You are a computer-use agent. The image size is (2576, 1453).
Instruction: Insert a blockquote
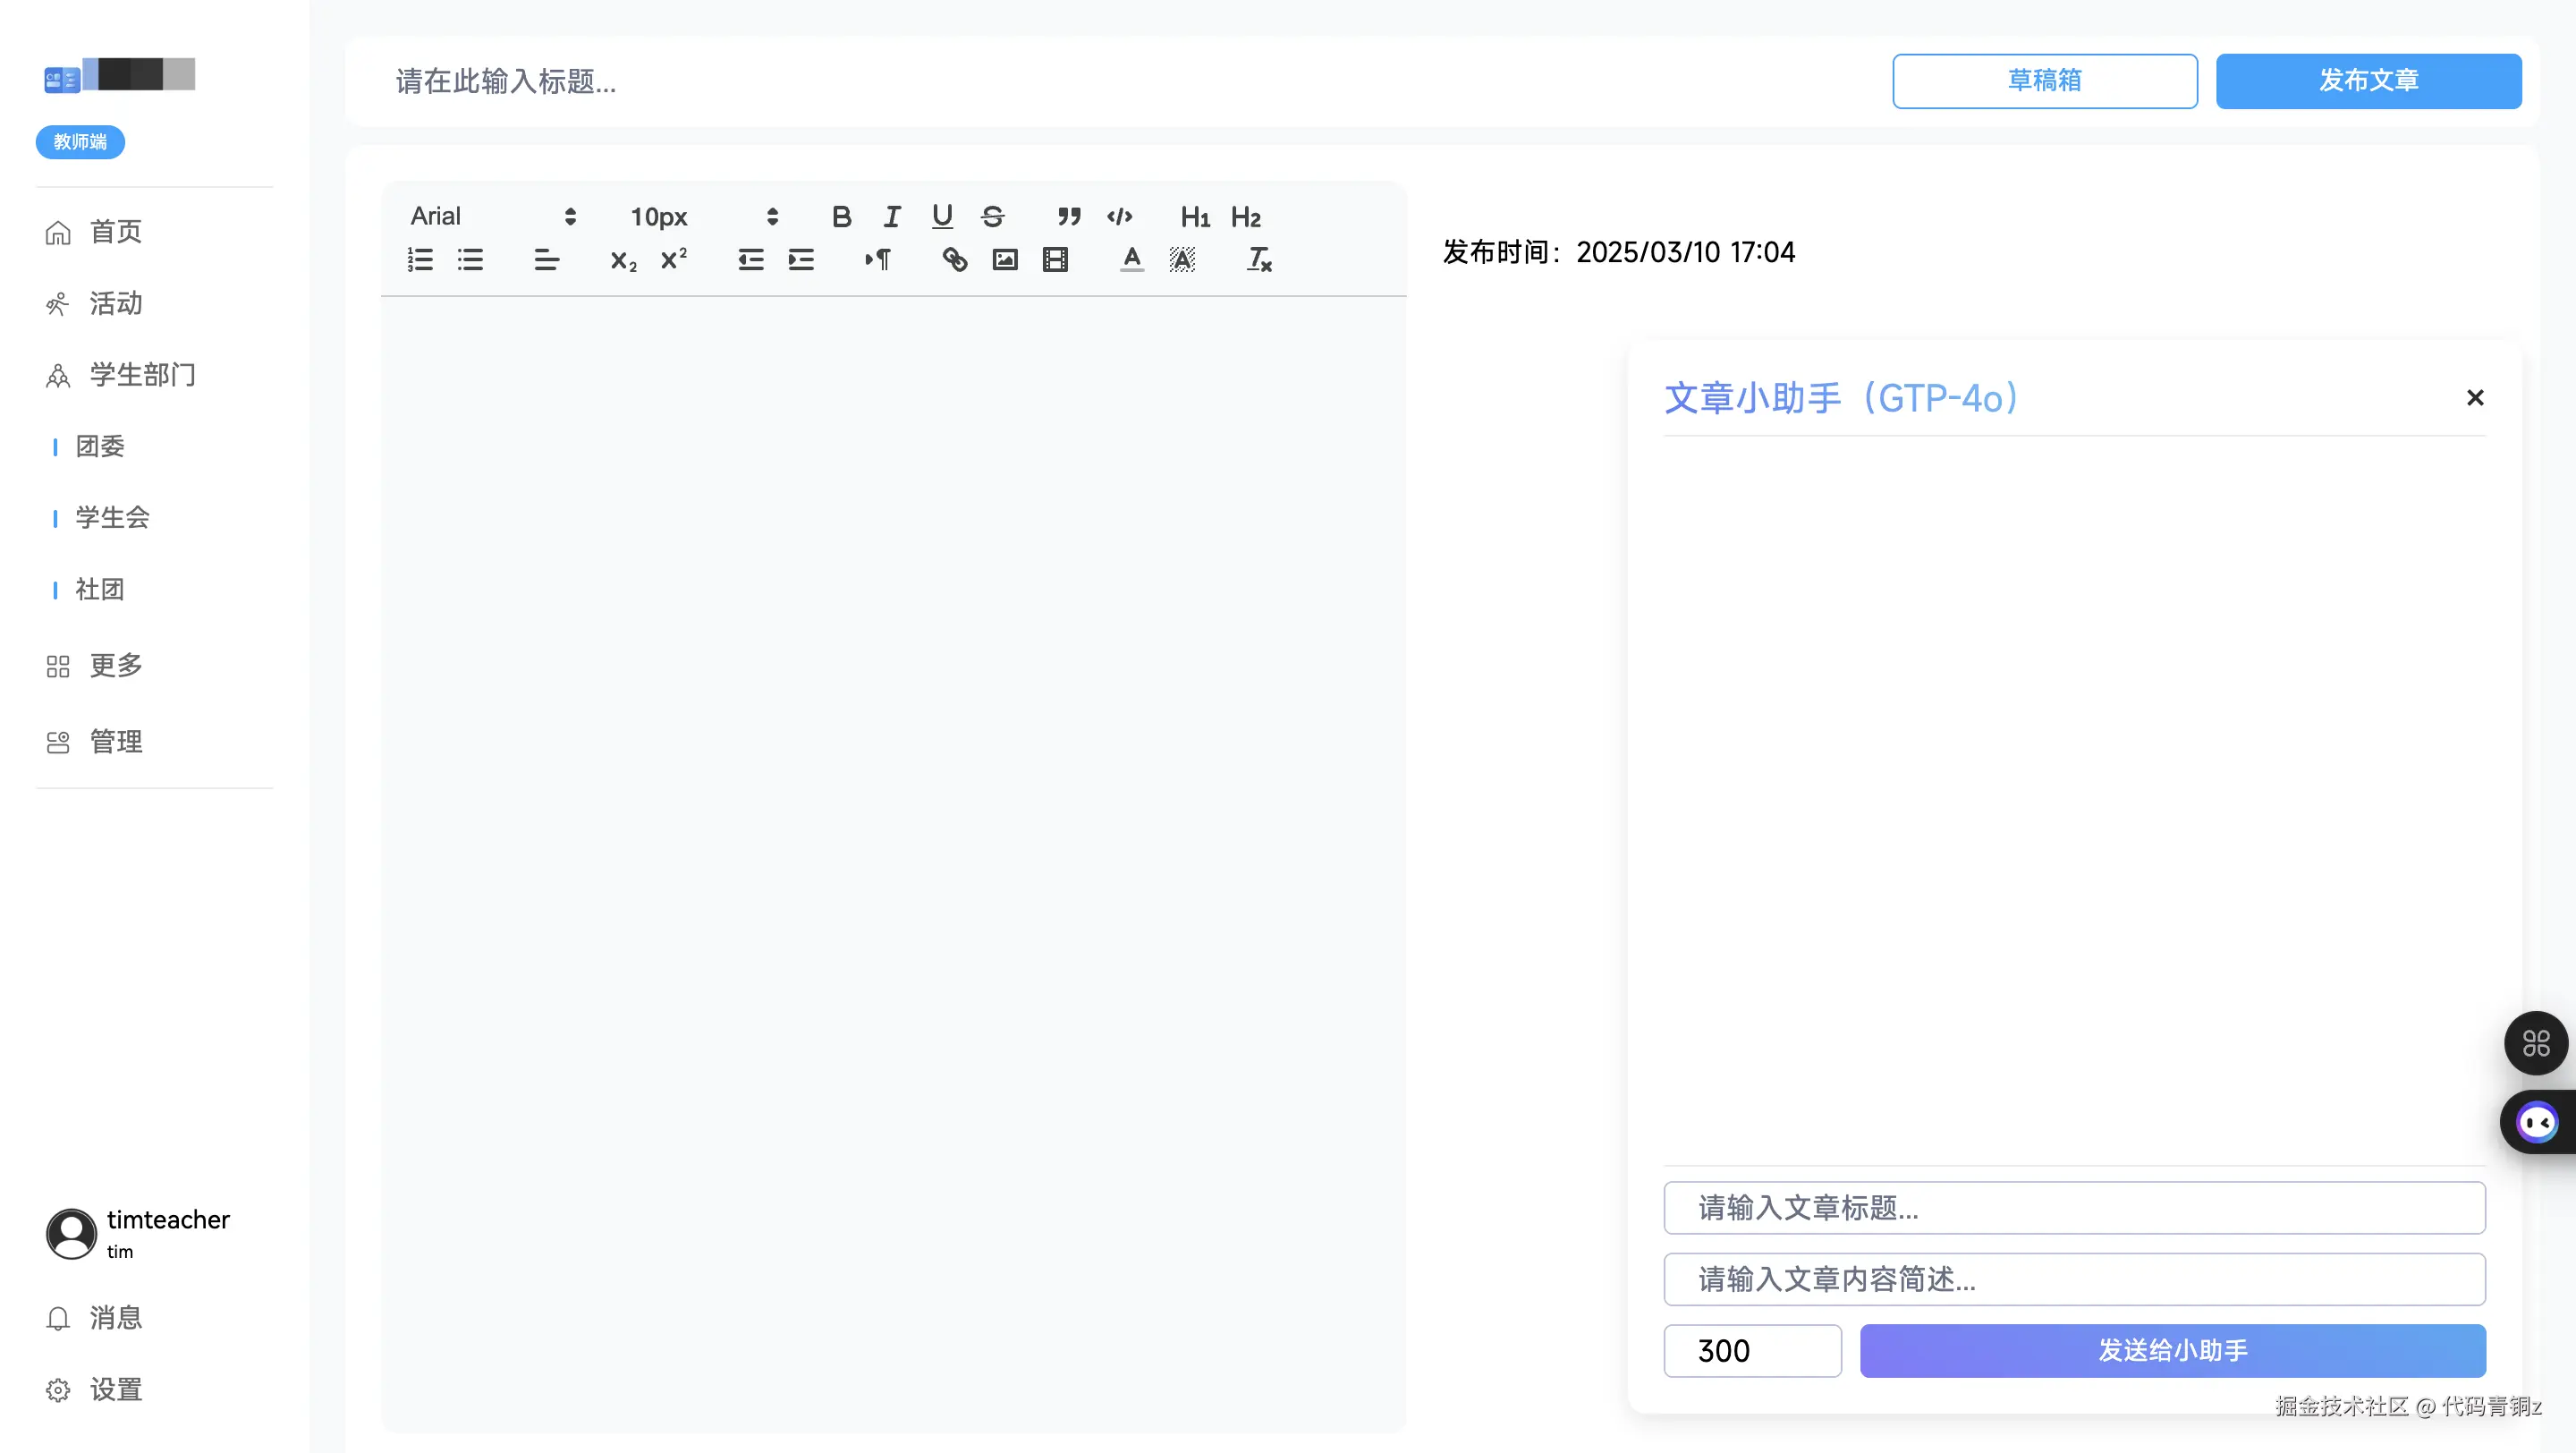click(x=1069, y=216)
